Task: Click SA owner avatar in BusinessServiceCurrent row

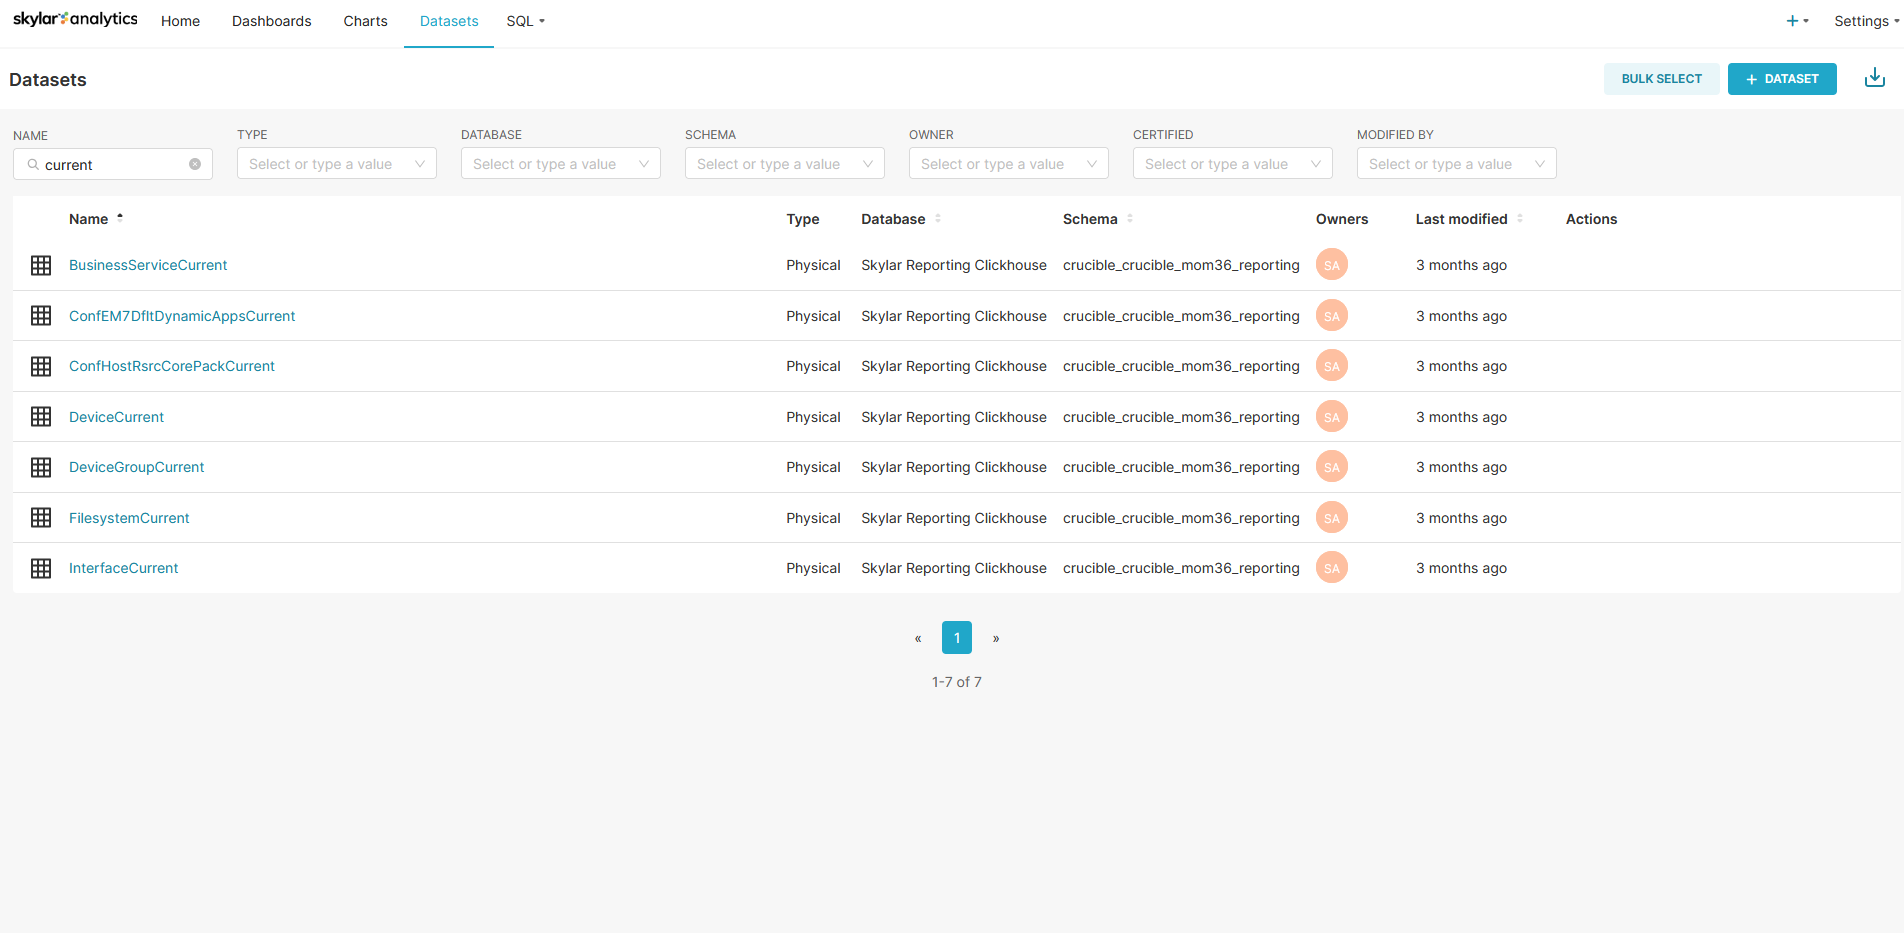Action: point(1332,265)
